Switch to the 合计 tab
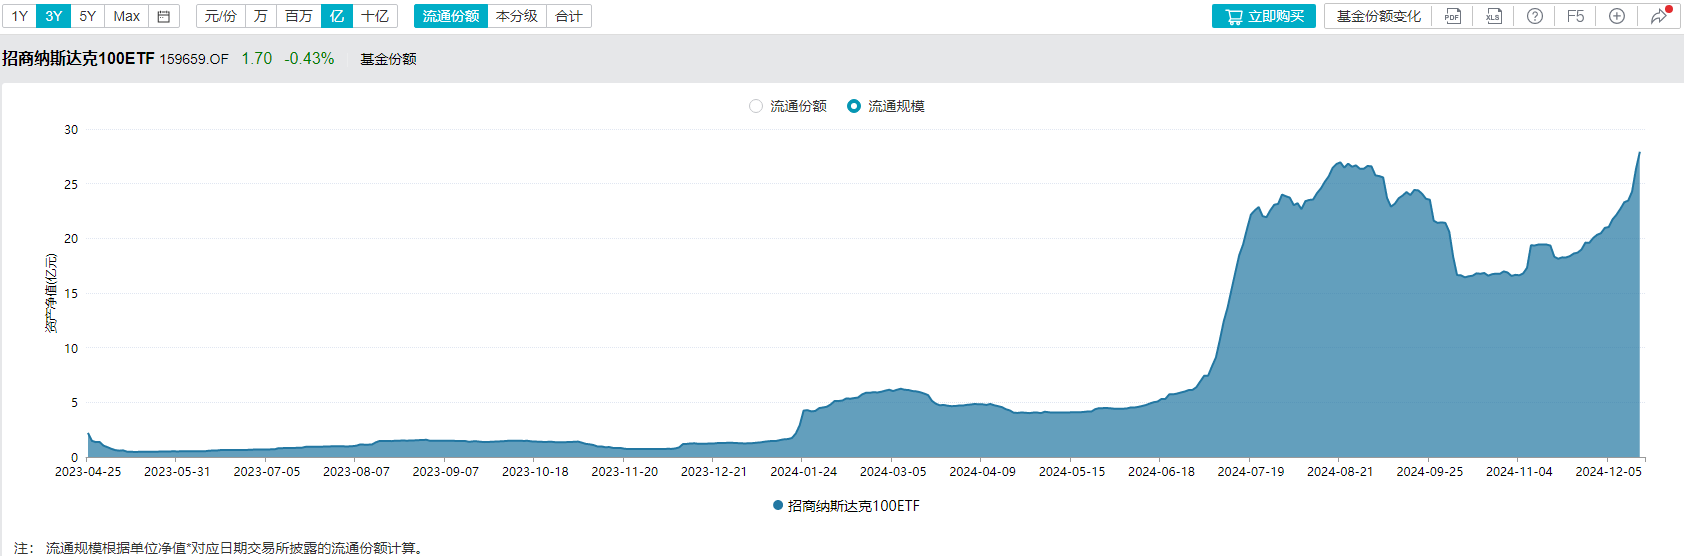 point(569,16)
